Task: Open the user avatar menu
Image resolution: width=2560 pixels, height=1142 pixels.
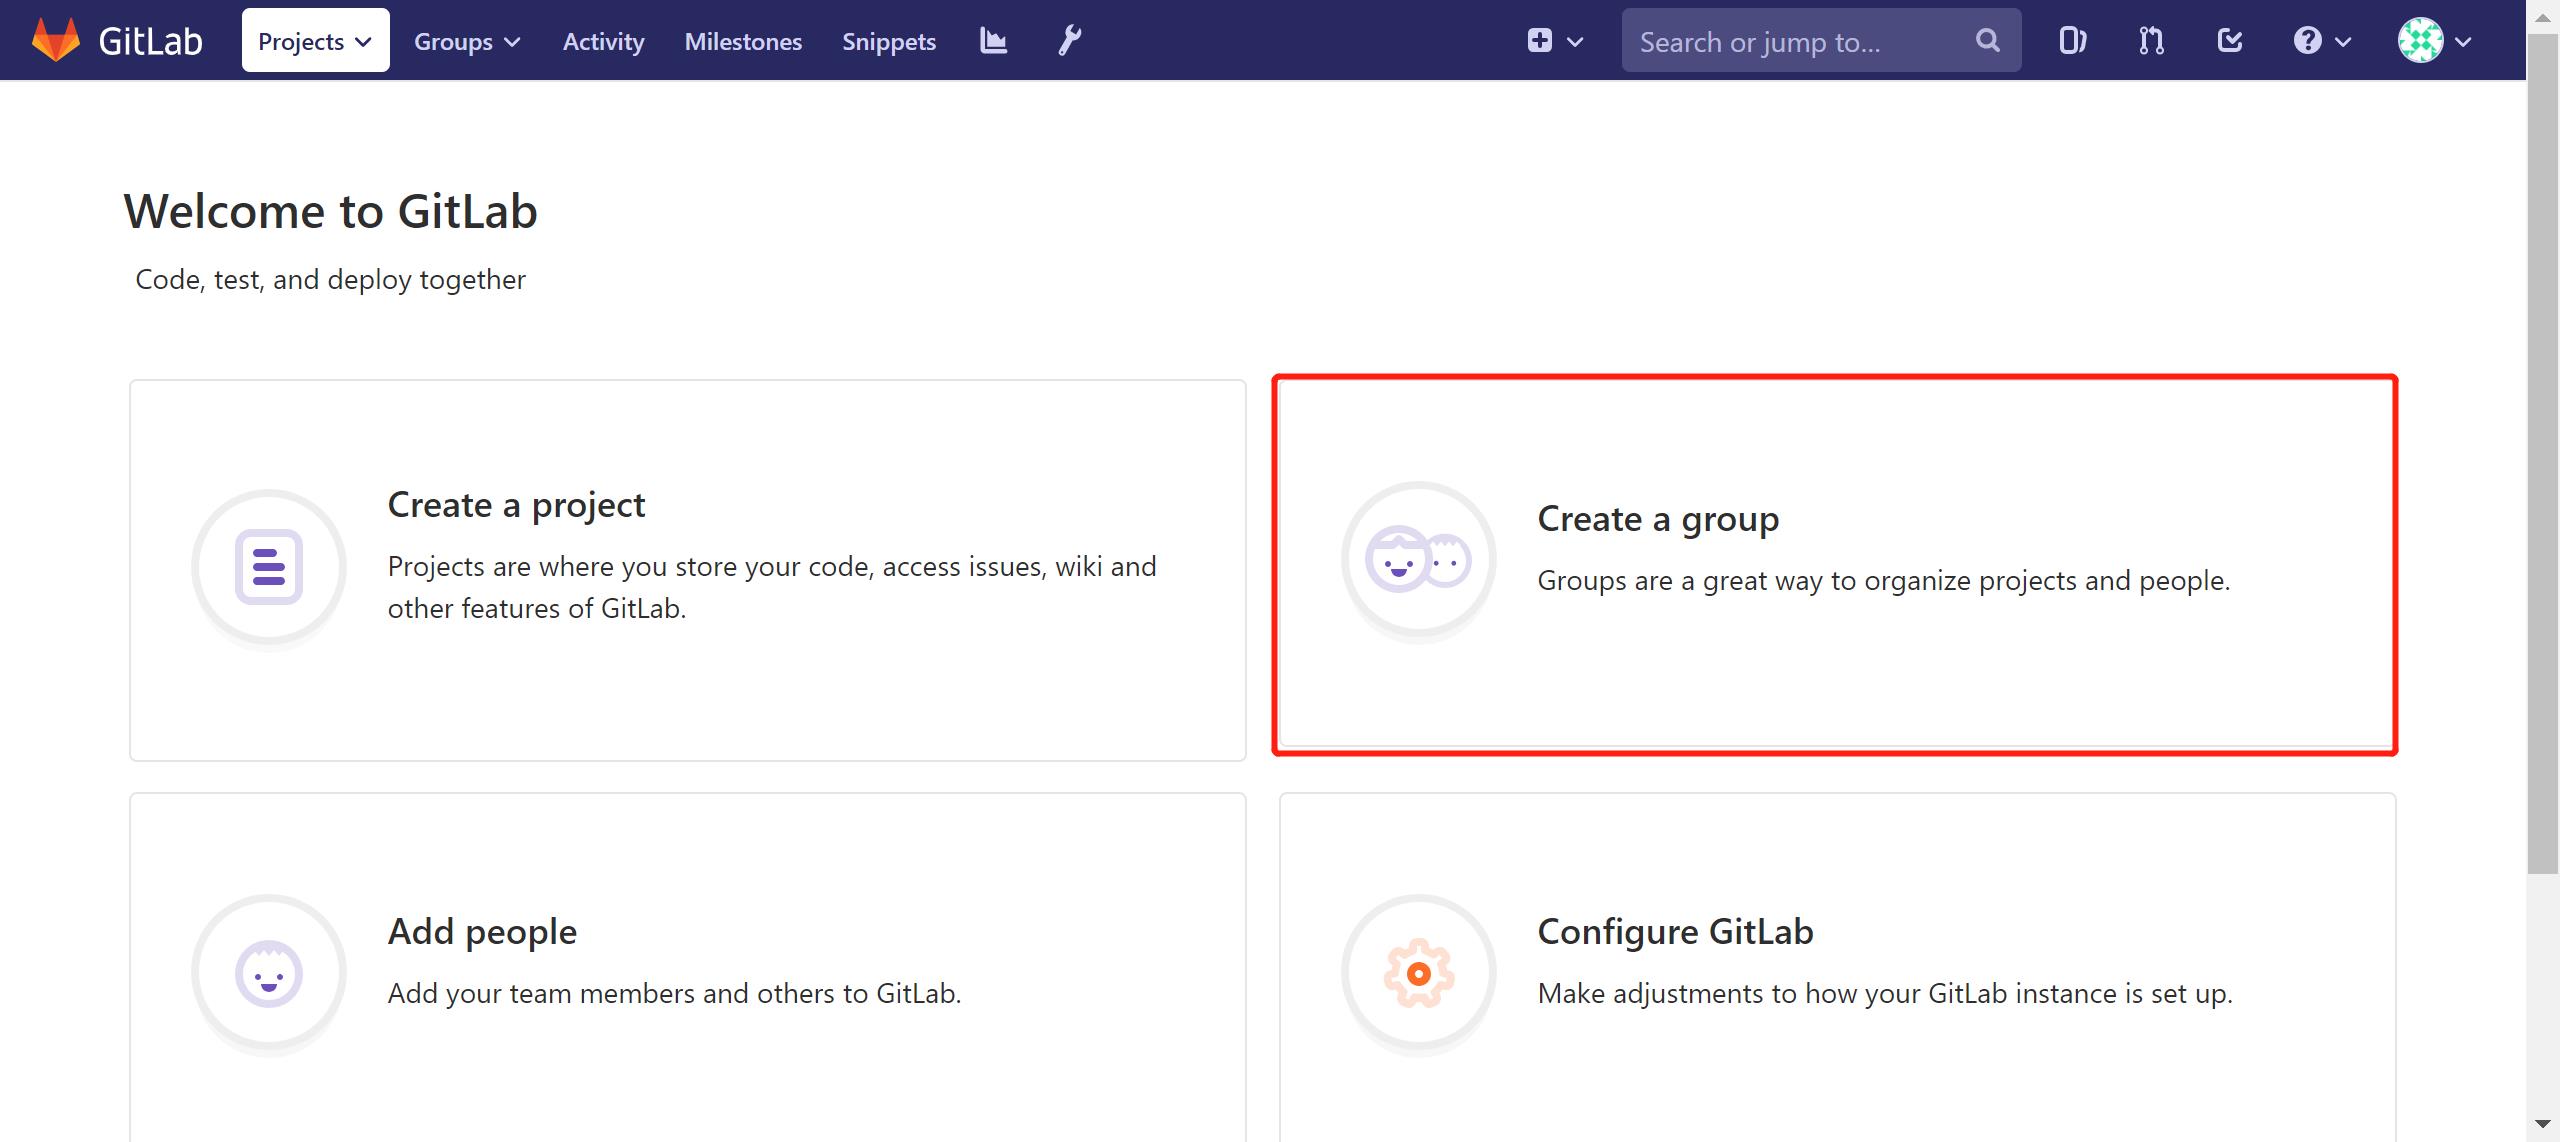Action: (2434, 41)
